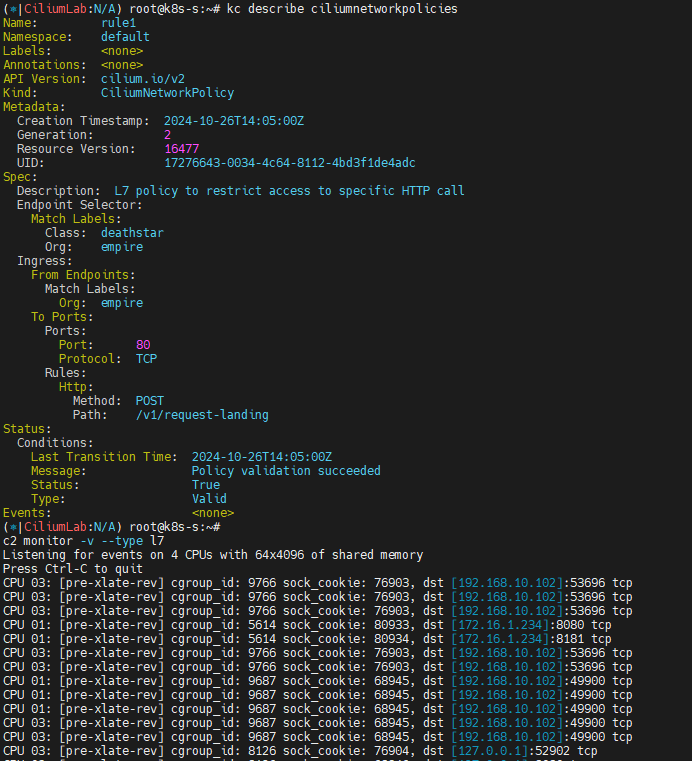
Task: Click the Port value 80
Action: pos(143,345)
